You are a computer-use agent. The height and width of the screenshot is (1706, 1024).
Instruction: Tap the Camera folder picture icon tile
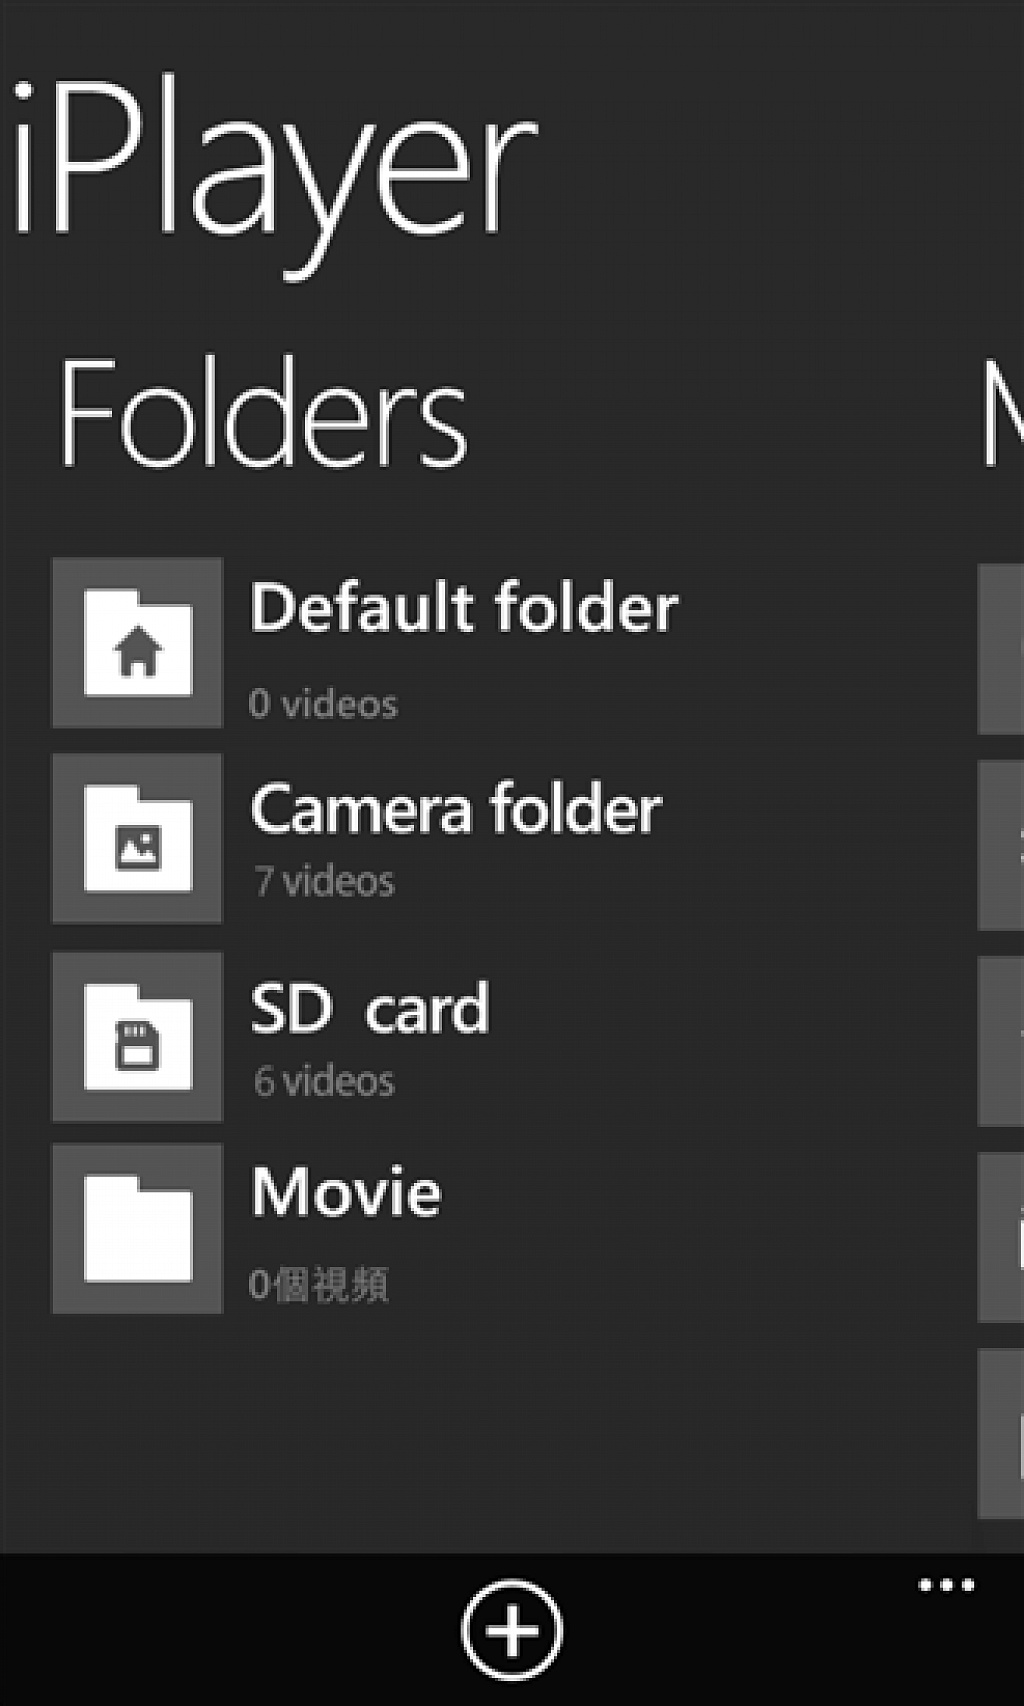pyautogui.click(x=137, y=838)
